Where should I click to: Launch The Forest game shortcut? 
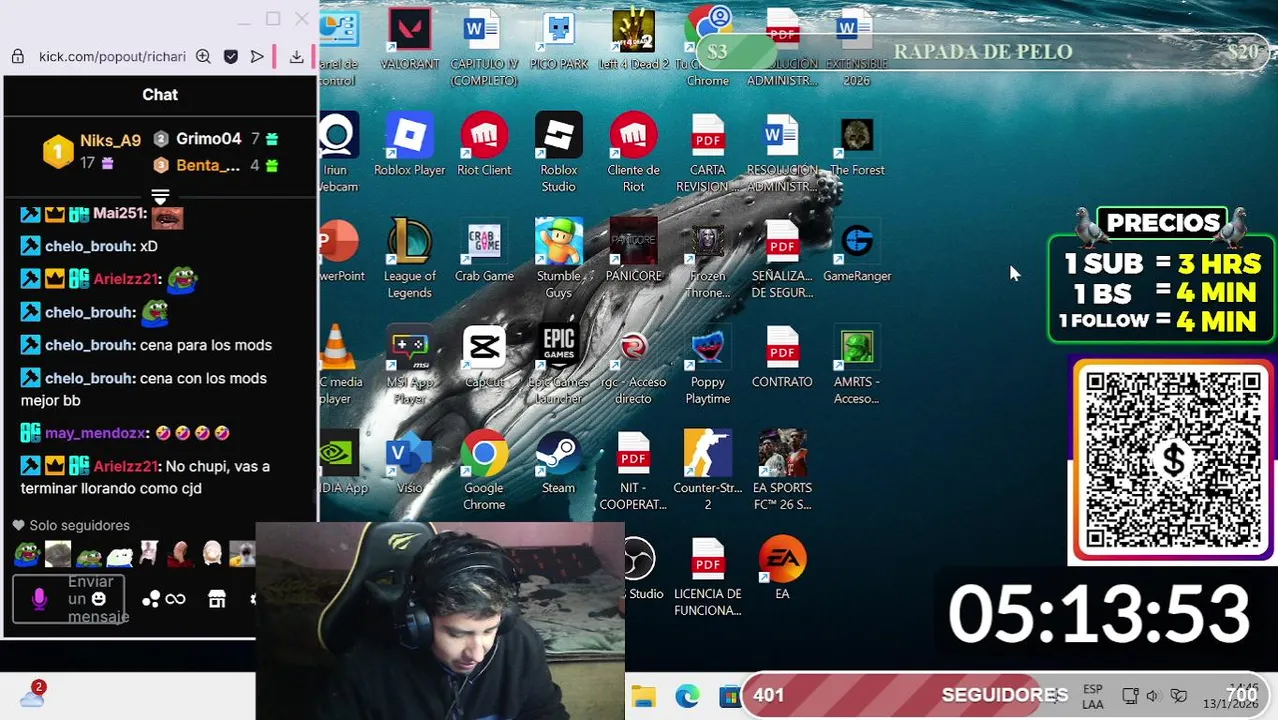[857, 146]
